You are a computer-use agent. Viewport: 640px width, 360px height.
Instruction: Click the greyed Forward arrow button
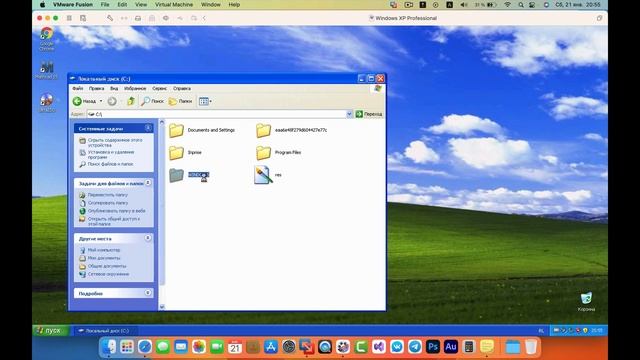(x=112, y=101)
